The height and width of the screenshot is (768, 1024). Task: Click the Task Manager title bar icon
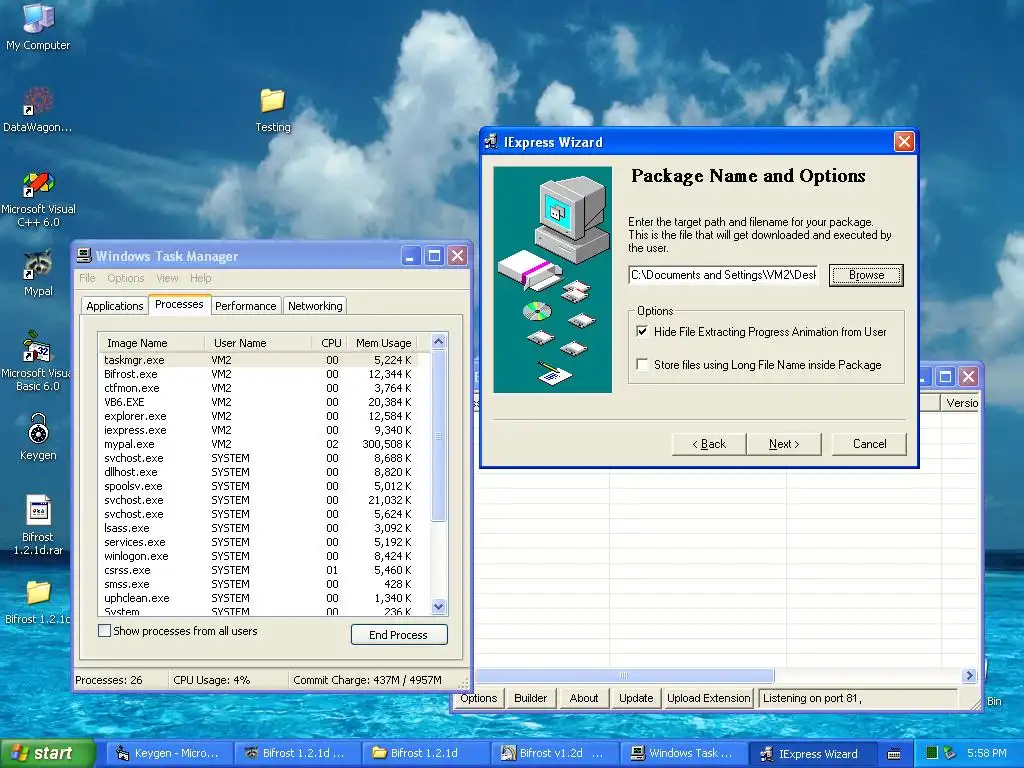coord(84,255)
